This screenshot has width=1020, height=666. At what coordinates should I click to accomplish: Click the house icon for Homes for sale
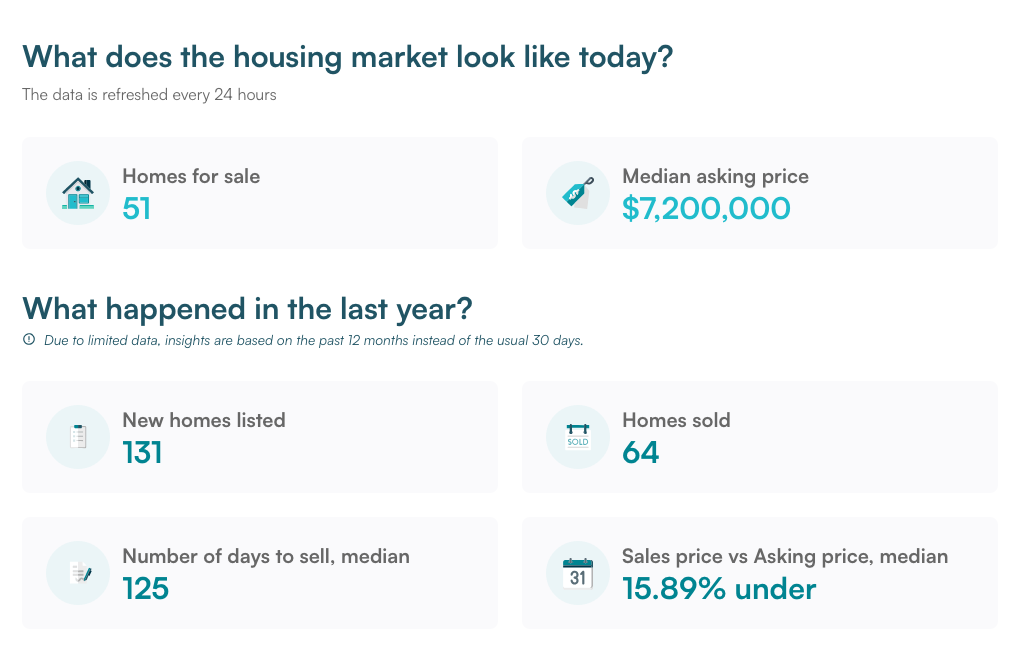click(x=78, y=193)
